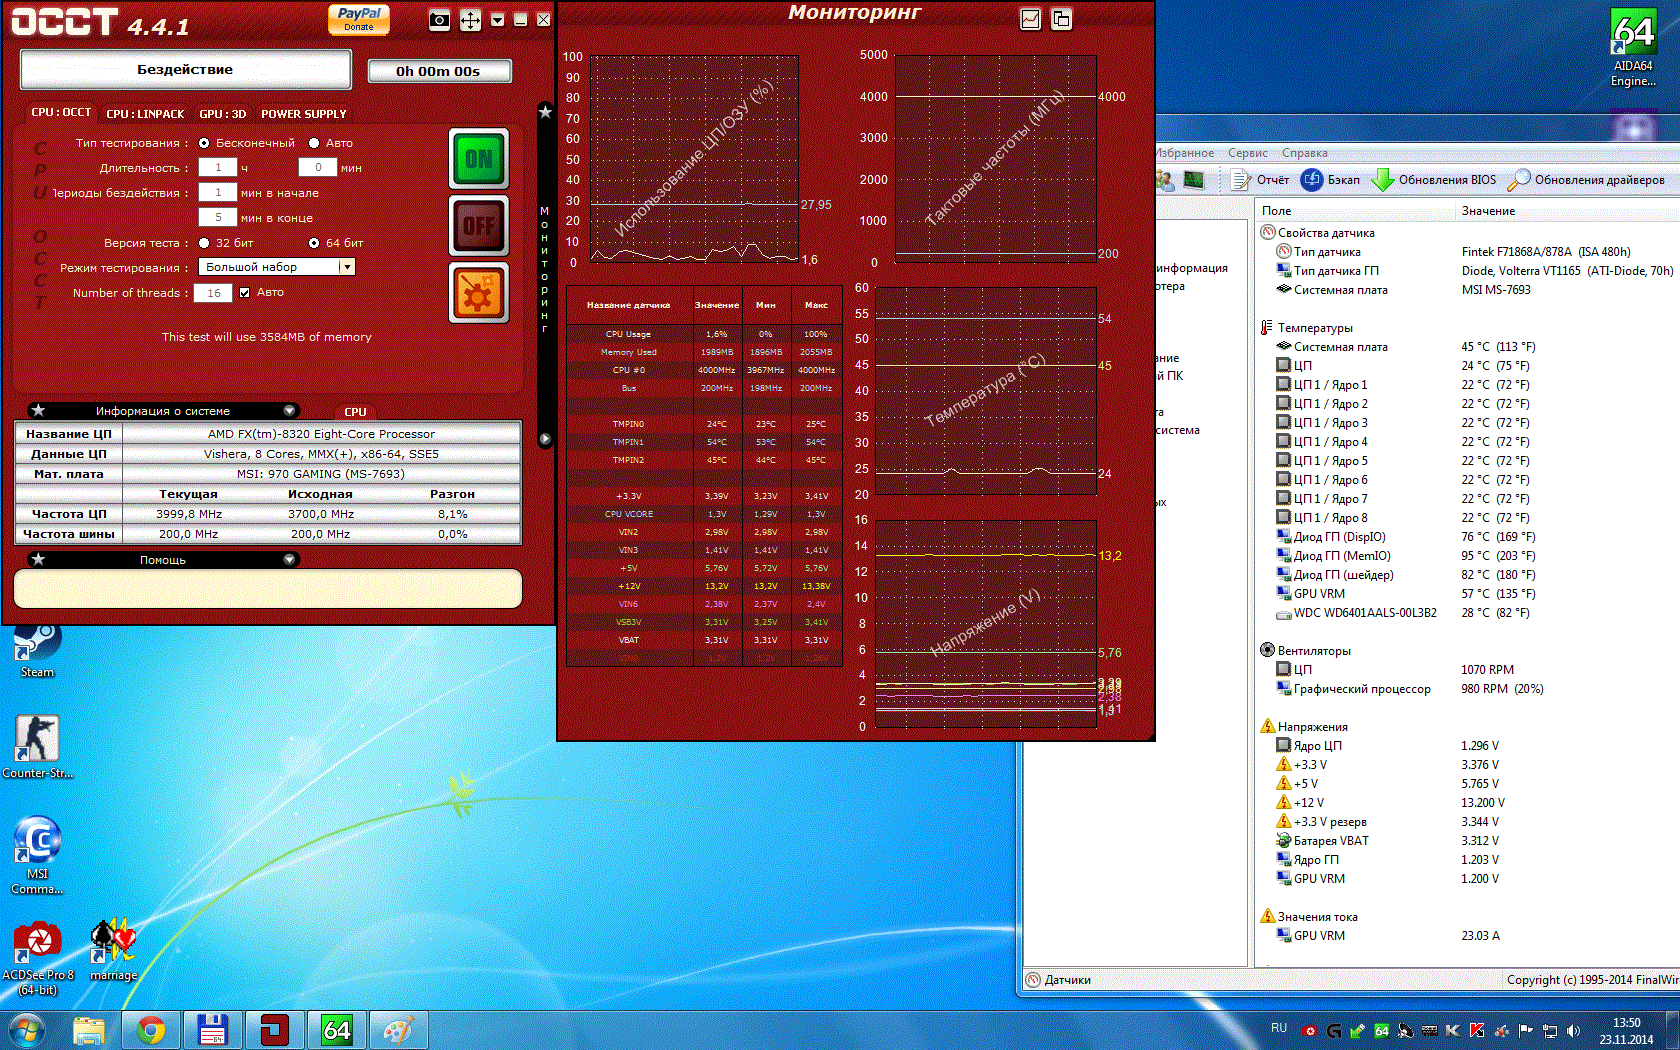Screen dimensions: 1680x1050
Task: Switch to the POWER SUPPLY tab
Action: [303, 114]
